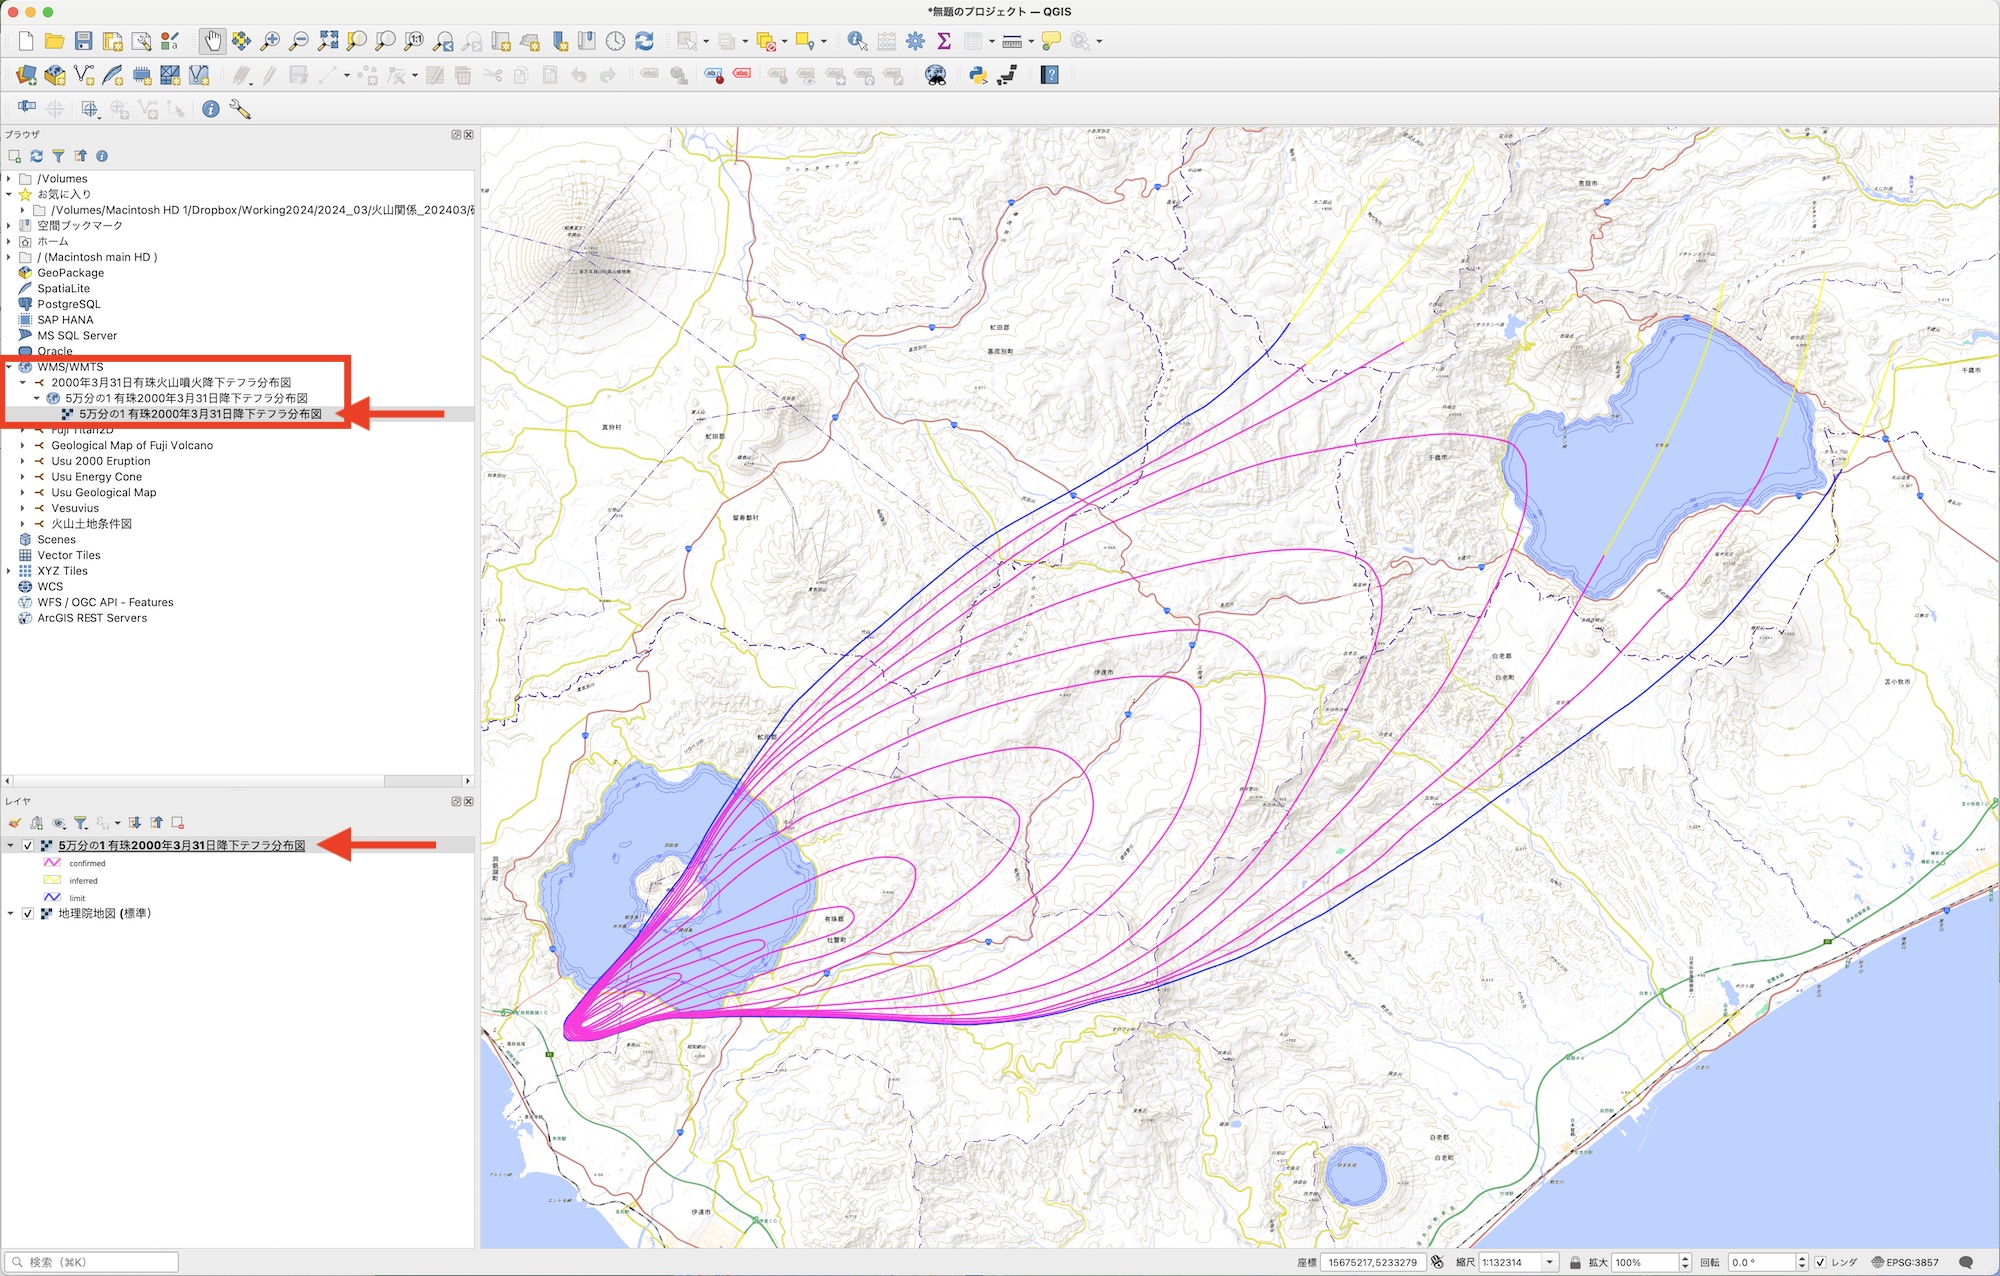Open the Processing Toolbox gear icon
Viewport: 2000px width, 1276px height.
pyautogui.click(x=915, y=41)
